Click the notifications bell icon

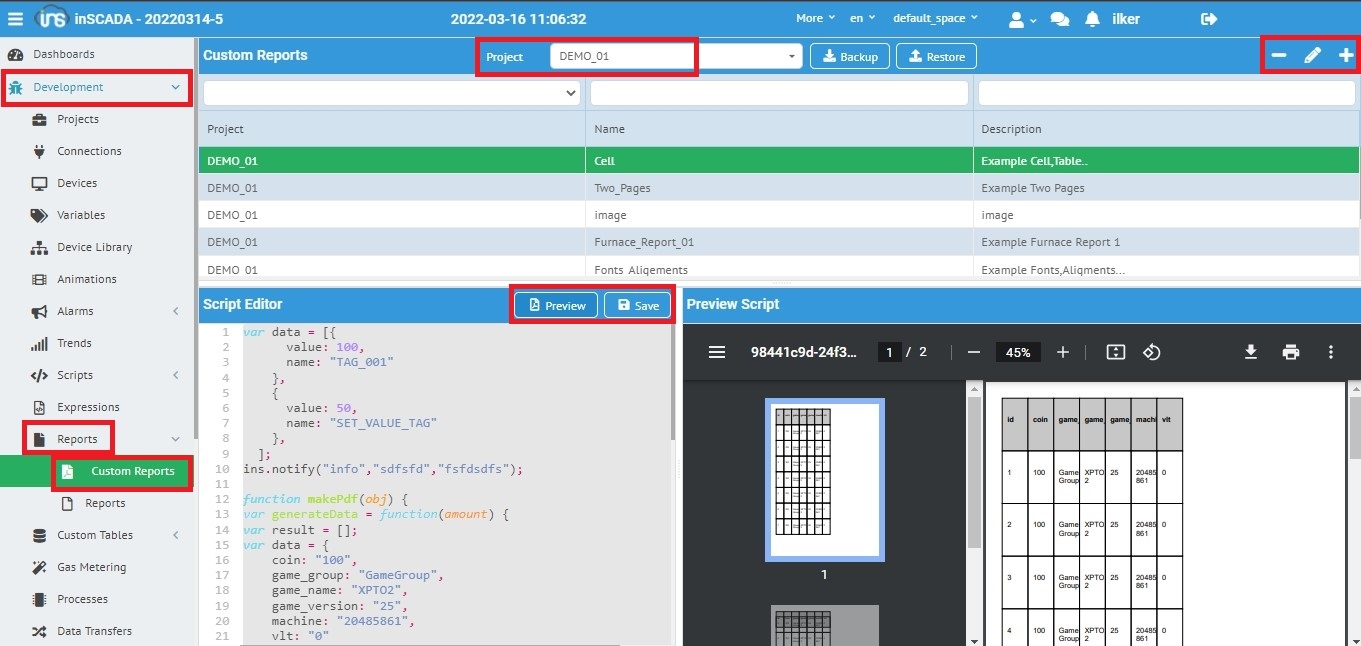[x=1092, y=19]
